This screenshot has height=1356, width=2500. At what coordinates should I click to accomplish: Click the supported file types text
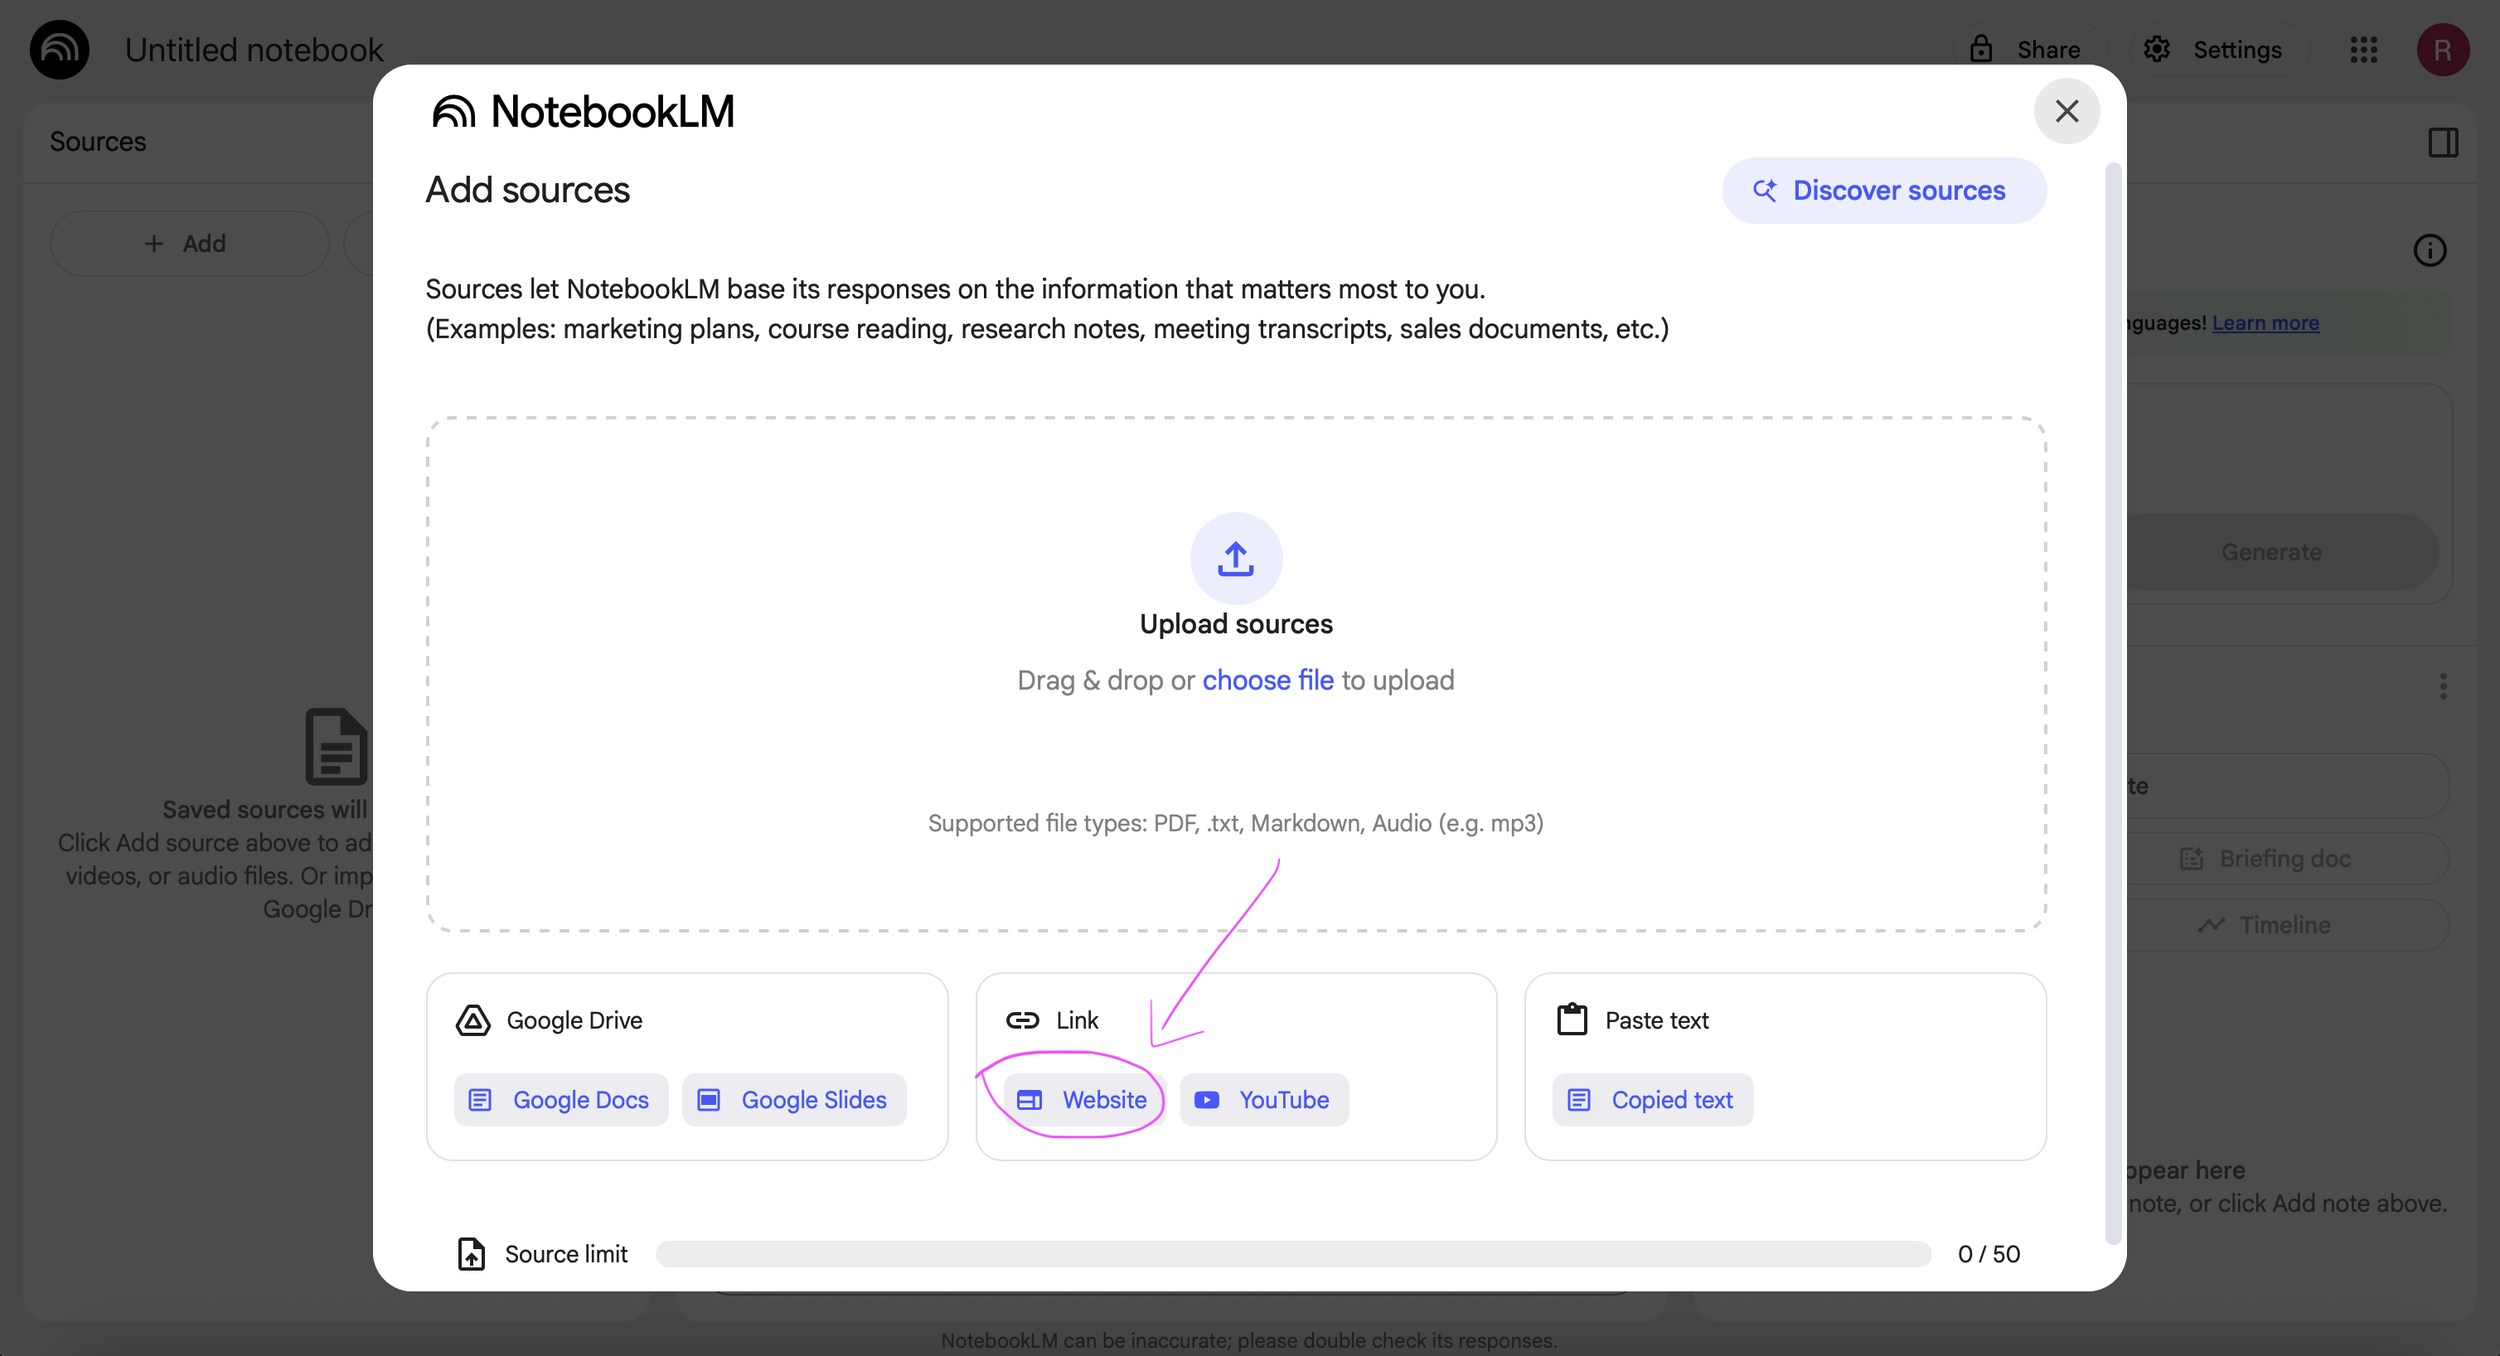(x=1235, y=822)
